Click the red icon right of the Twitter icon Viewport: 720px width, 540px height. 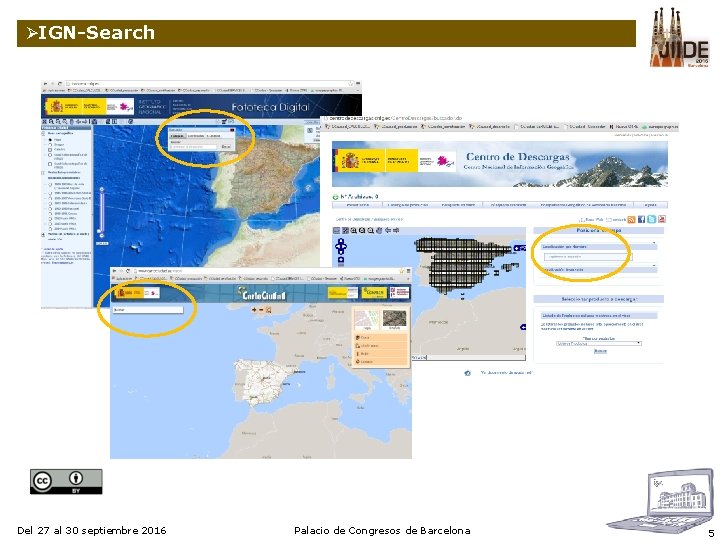click(662, 219)
